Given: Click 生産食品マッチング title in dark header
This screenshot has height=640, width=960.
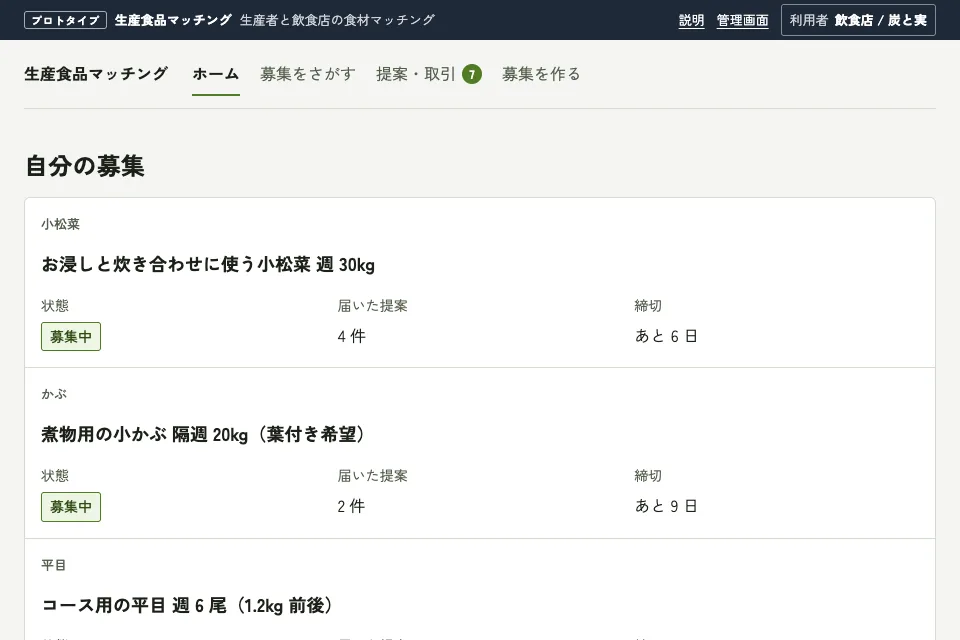Looking at the screenshot, I should [173, 20].
